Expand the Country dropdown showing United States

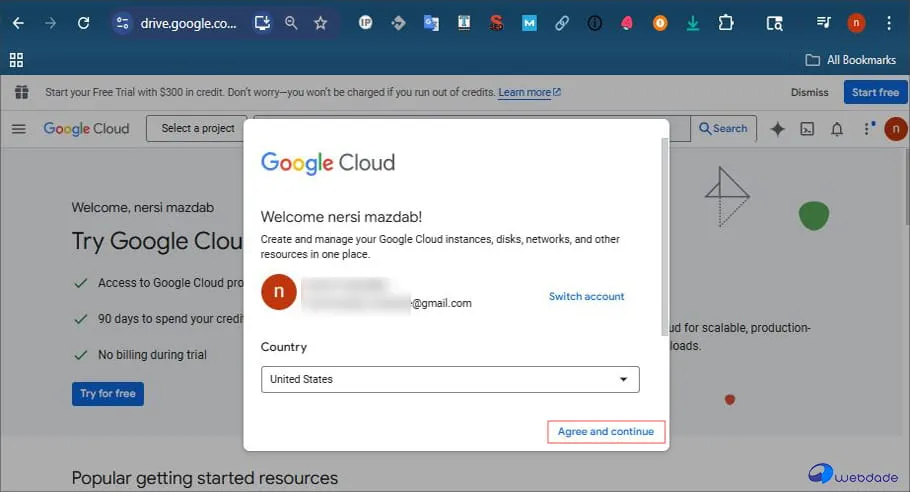(449, 379)
